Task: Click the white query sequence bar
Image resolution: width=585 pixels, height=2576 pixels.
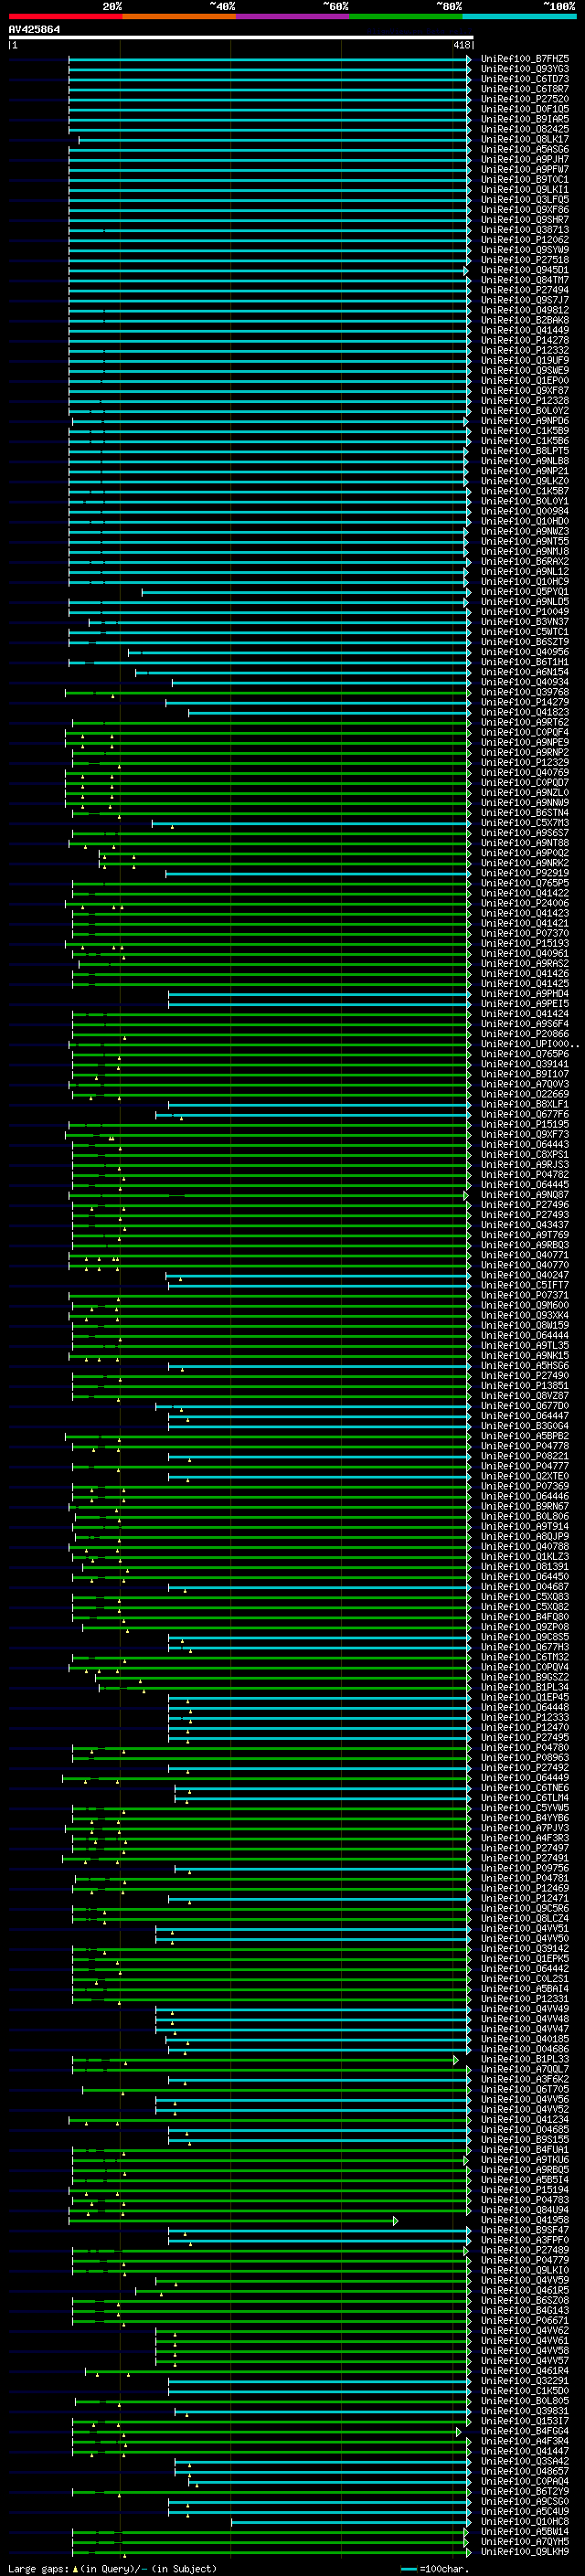Action: click(240, 37)
